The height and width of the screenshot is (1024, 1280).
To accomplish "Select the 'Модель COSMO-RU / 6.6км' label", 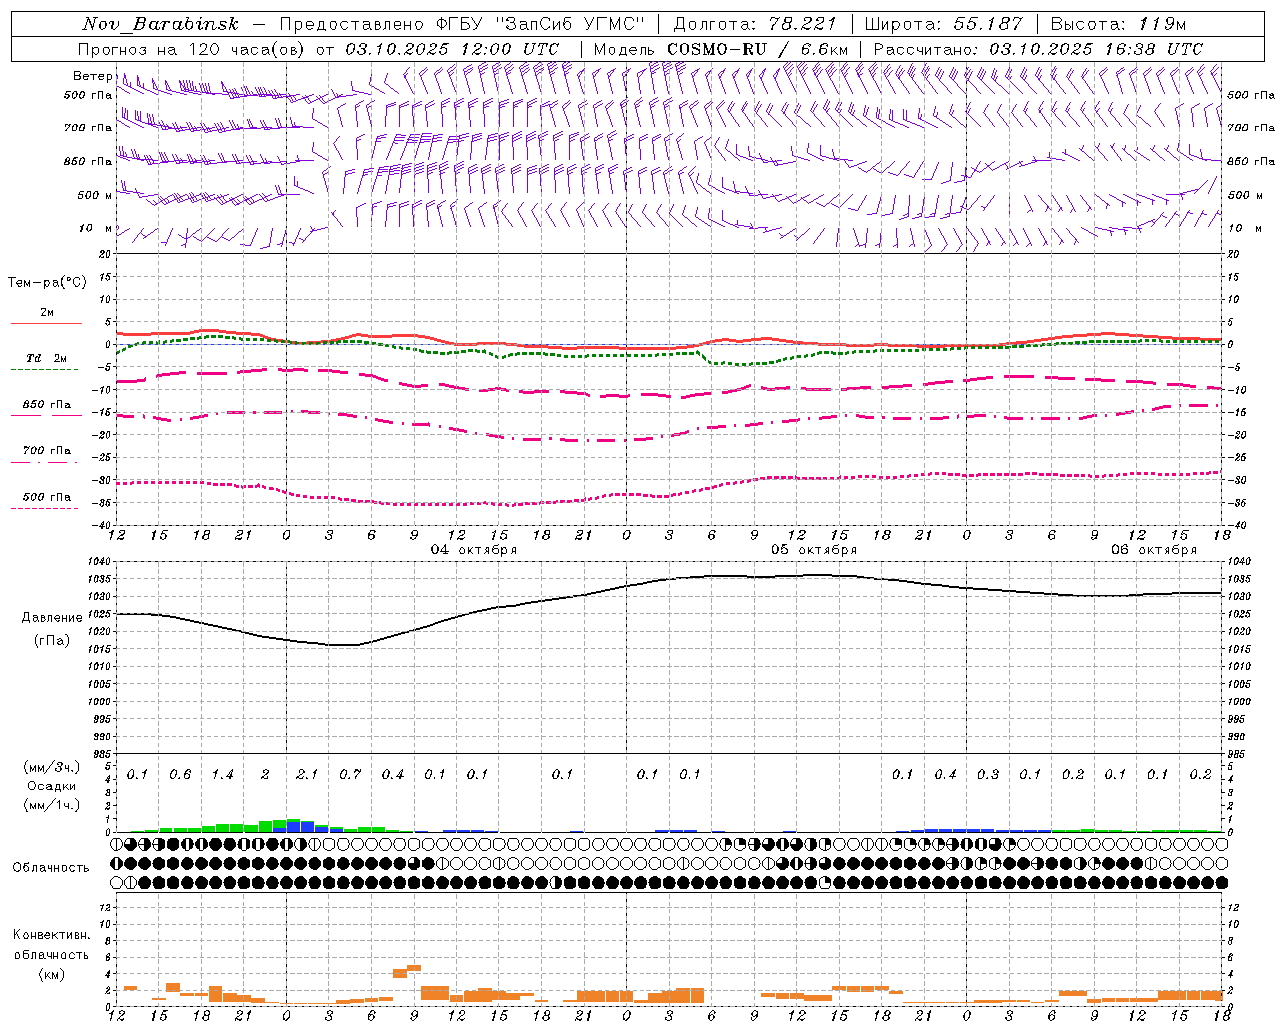I will [721, 49].
